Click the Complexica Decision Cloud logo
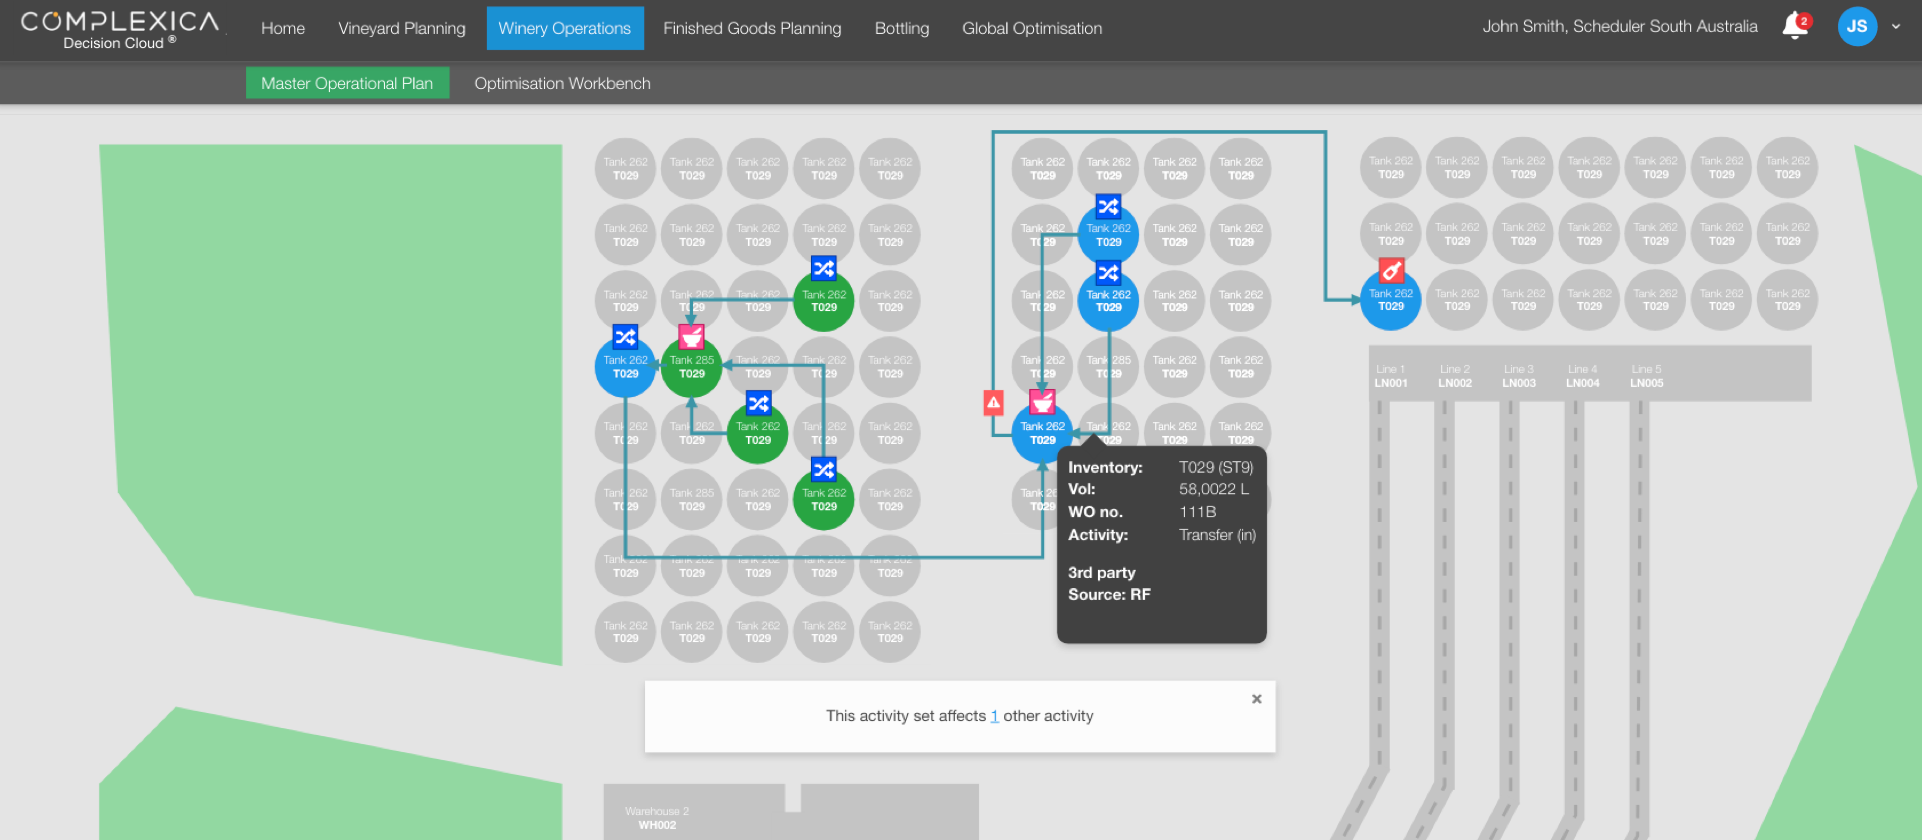Image resolution: width=1922 pixels, height=840 pixels. 120,29
